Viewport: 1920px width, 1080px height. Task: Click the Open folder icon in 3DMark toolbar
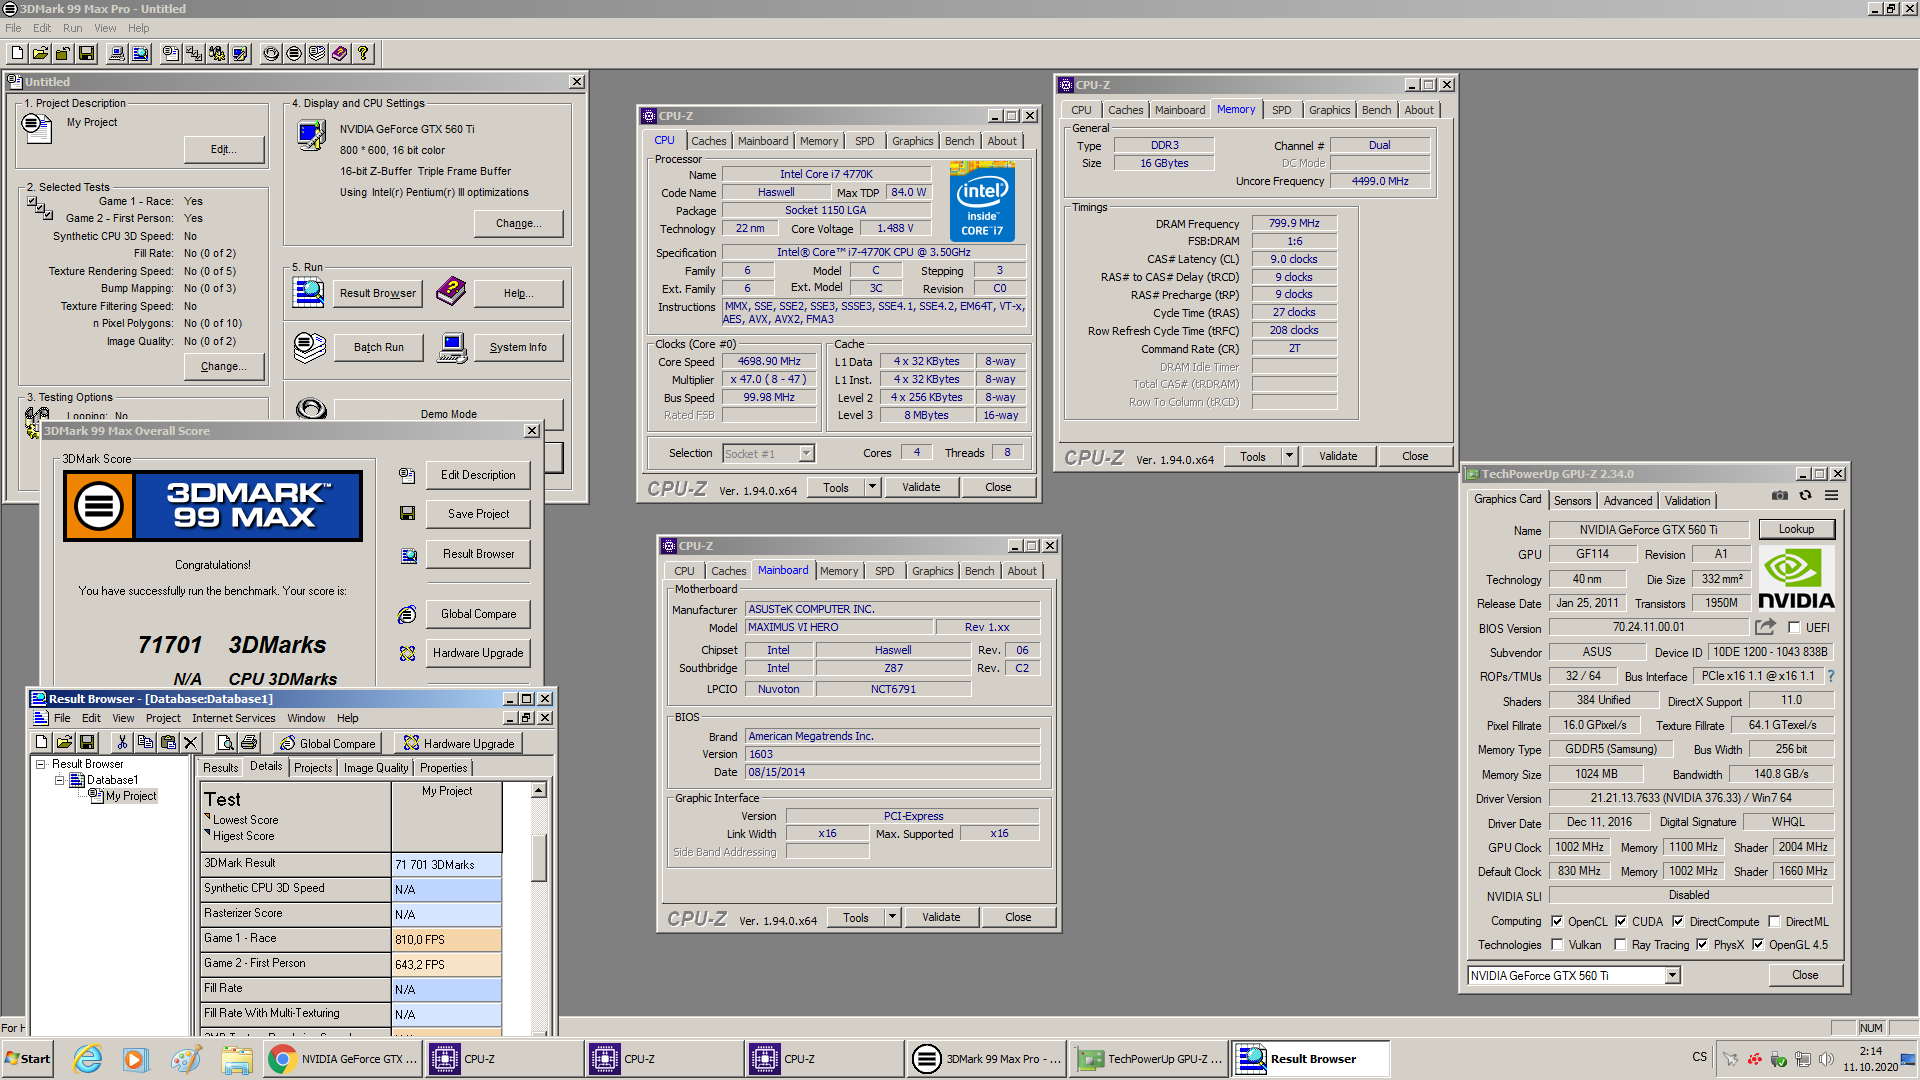pyautogui.click(x=41, y=54)
